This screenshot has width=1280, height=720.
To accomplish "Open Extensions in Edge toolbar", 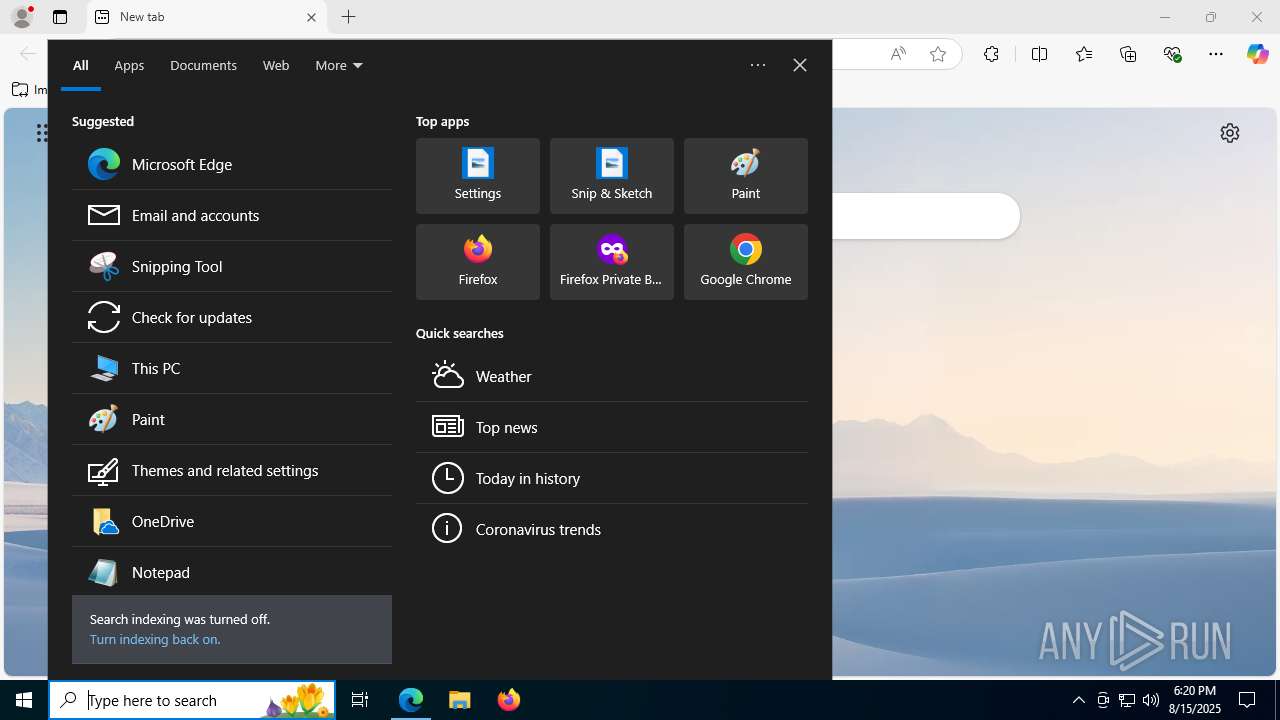I will click(991, 54).
